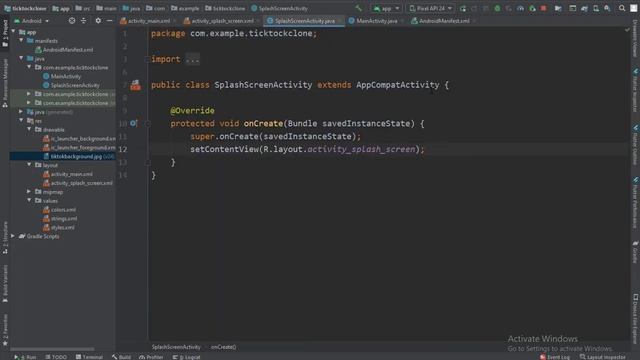Select activity_splash_screen.xml in layout folder
This screenshot has height=360, width=640.
click(x=78, y=183)
